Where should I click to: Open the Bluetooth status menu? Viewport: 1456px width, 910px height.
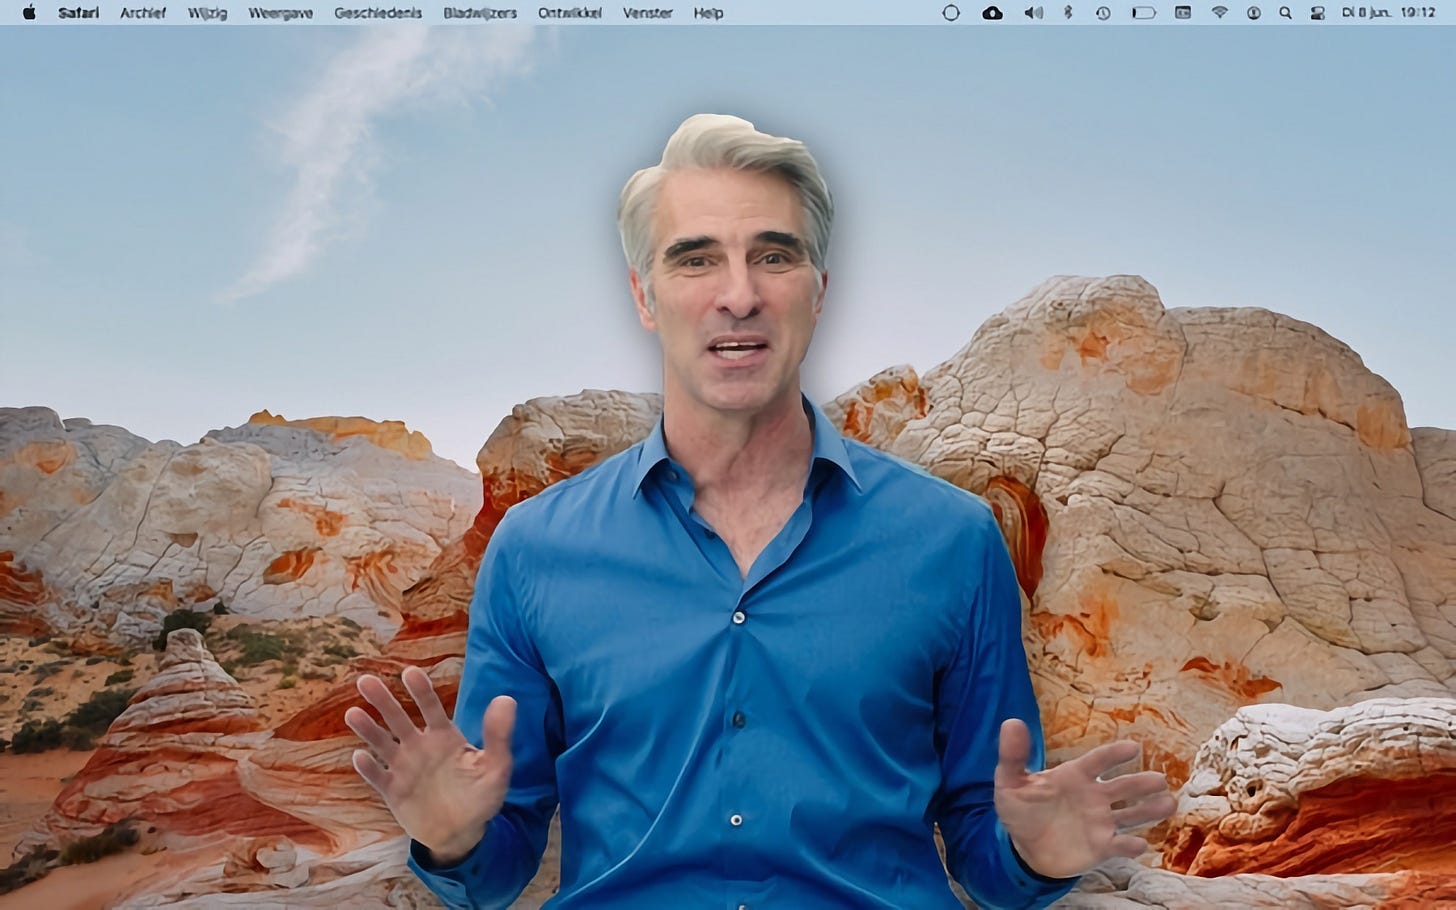click(x=1068, y=13)
